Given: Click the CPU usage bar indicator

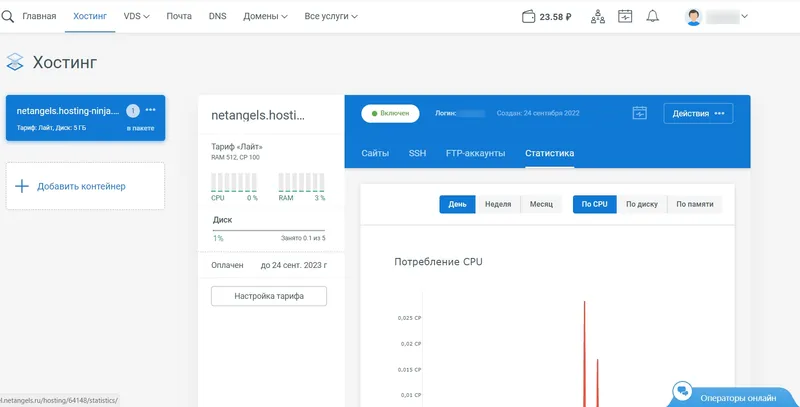Looking at the screenshot, I should pyautogui.click(x=234, y=183).
